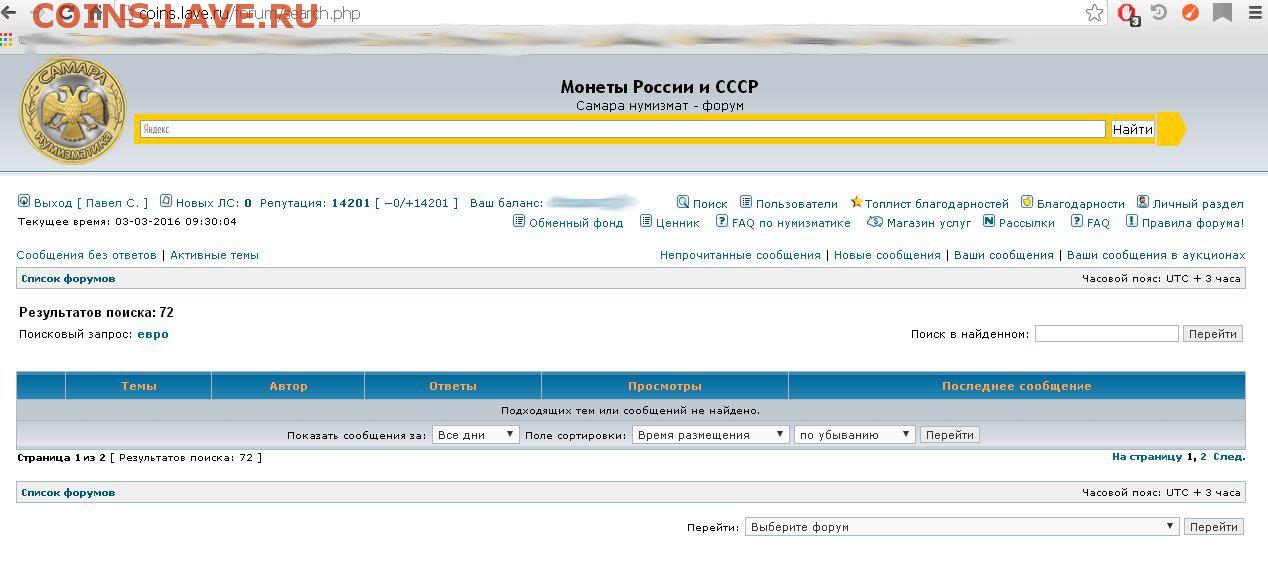Image resolution: width=1268 pixels, height=576 pixels.
Task: Click the search query link евро
Action: tap(153, 334)
